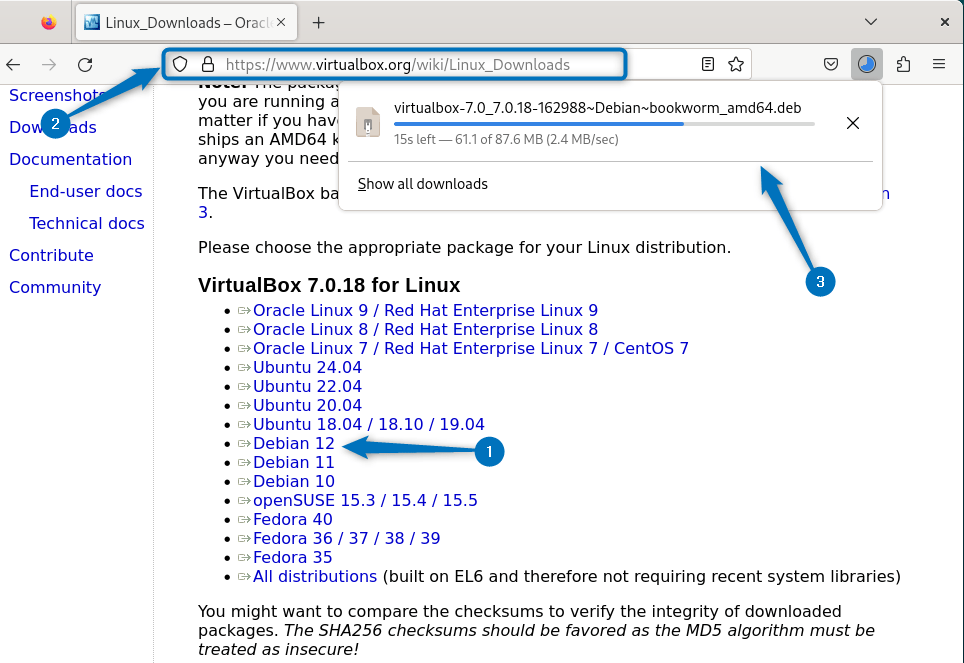The height and width of the screenshot is (663, 964).
Task: Go to the Community section
Action: pos(55,287)
